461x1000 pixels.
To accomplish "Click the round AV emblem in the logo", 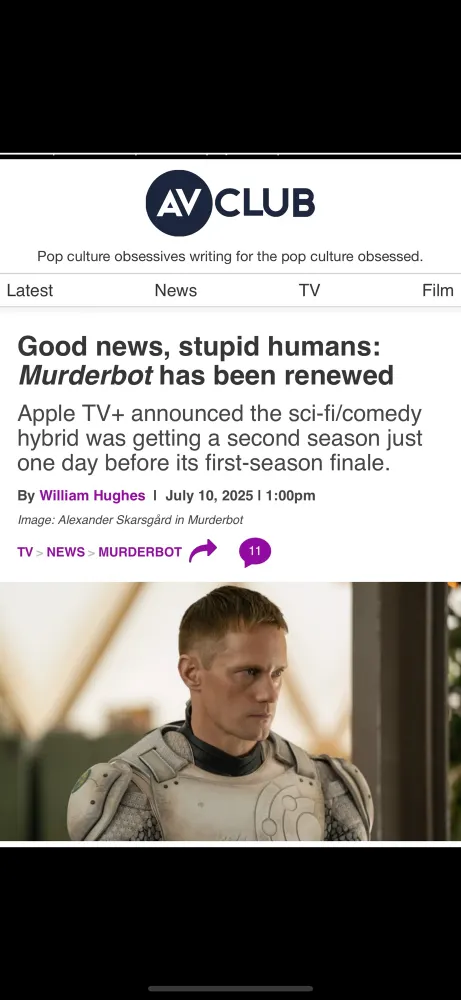I will tap(179, 203).
